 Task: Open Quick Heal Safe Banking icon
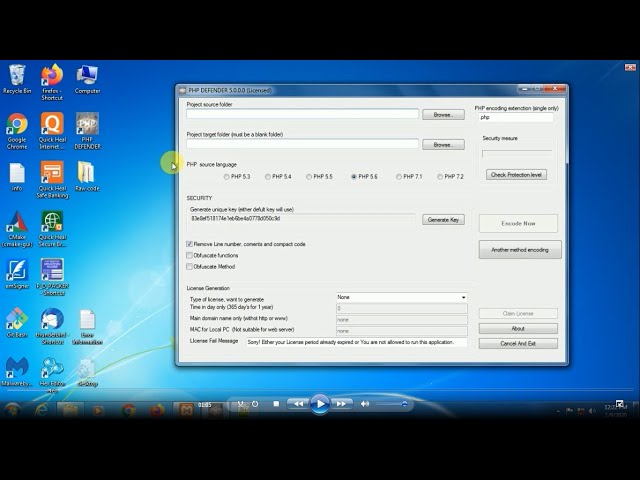pos(52,180)
